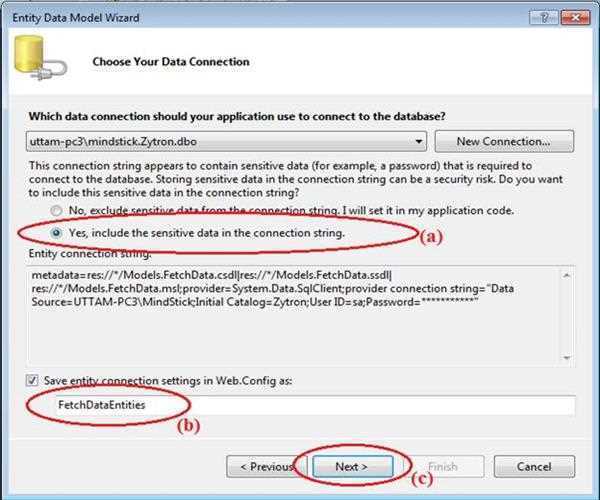Click the database connection icon in header
Viewport: 600px width, 500px height.
pyautogui.click(x=36, y=62)
